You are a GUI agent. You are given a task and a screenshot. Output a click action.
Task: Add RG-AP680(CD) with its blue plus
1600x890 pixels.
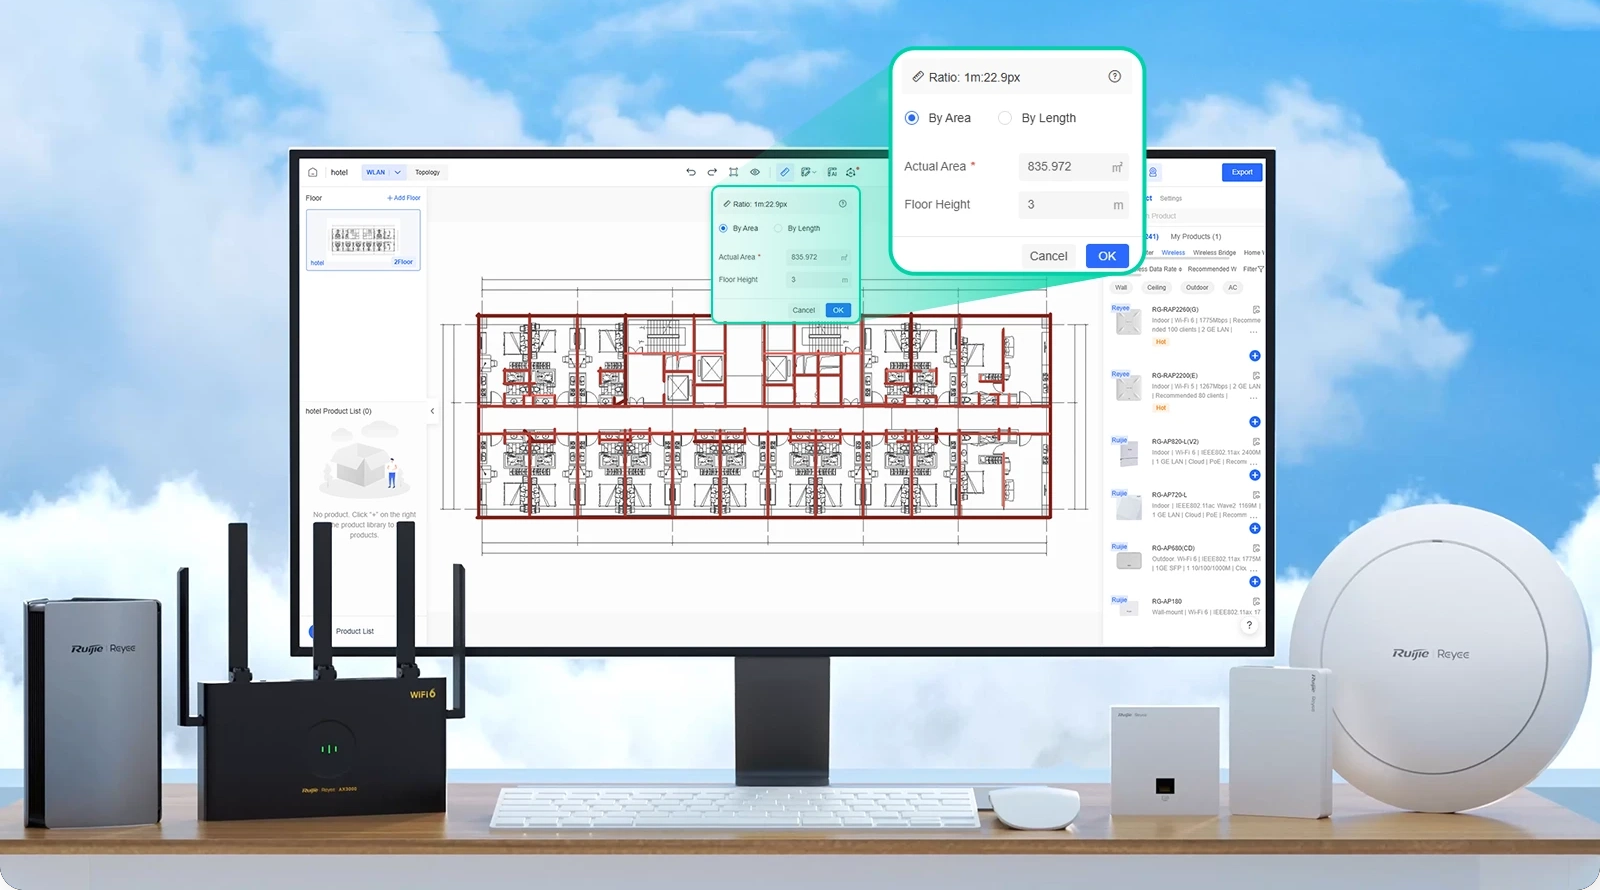(1255, 581)
